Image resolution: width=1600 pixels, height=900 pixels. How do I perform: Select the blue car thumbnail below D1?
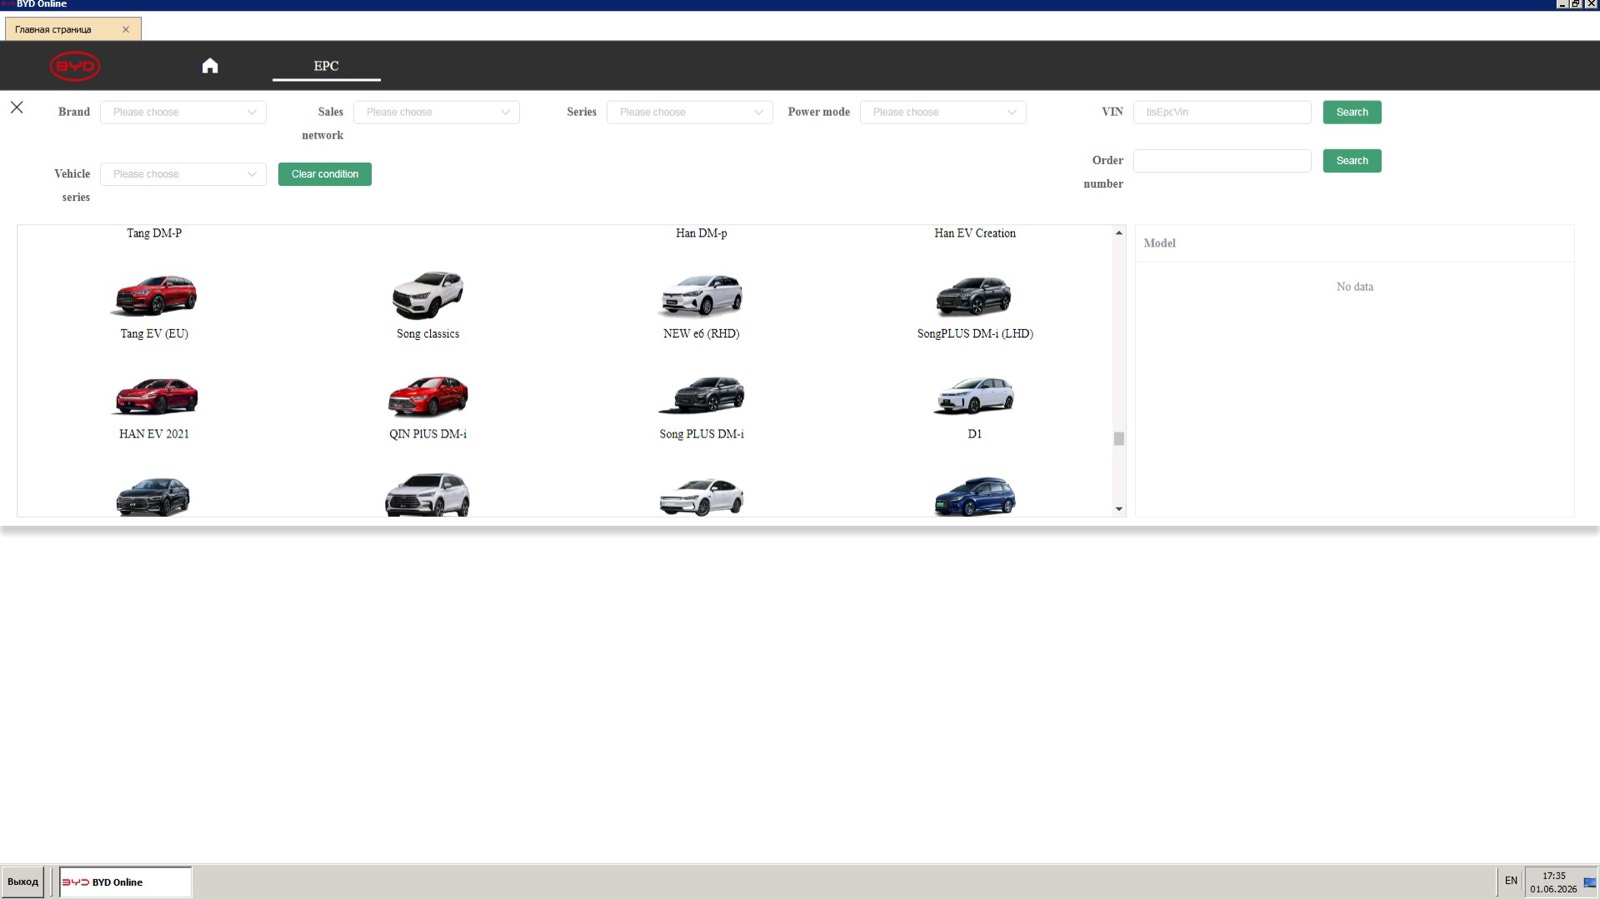(x=975, y=497)
